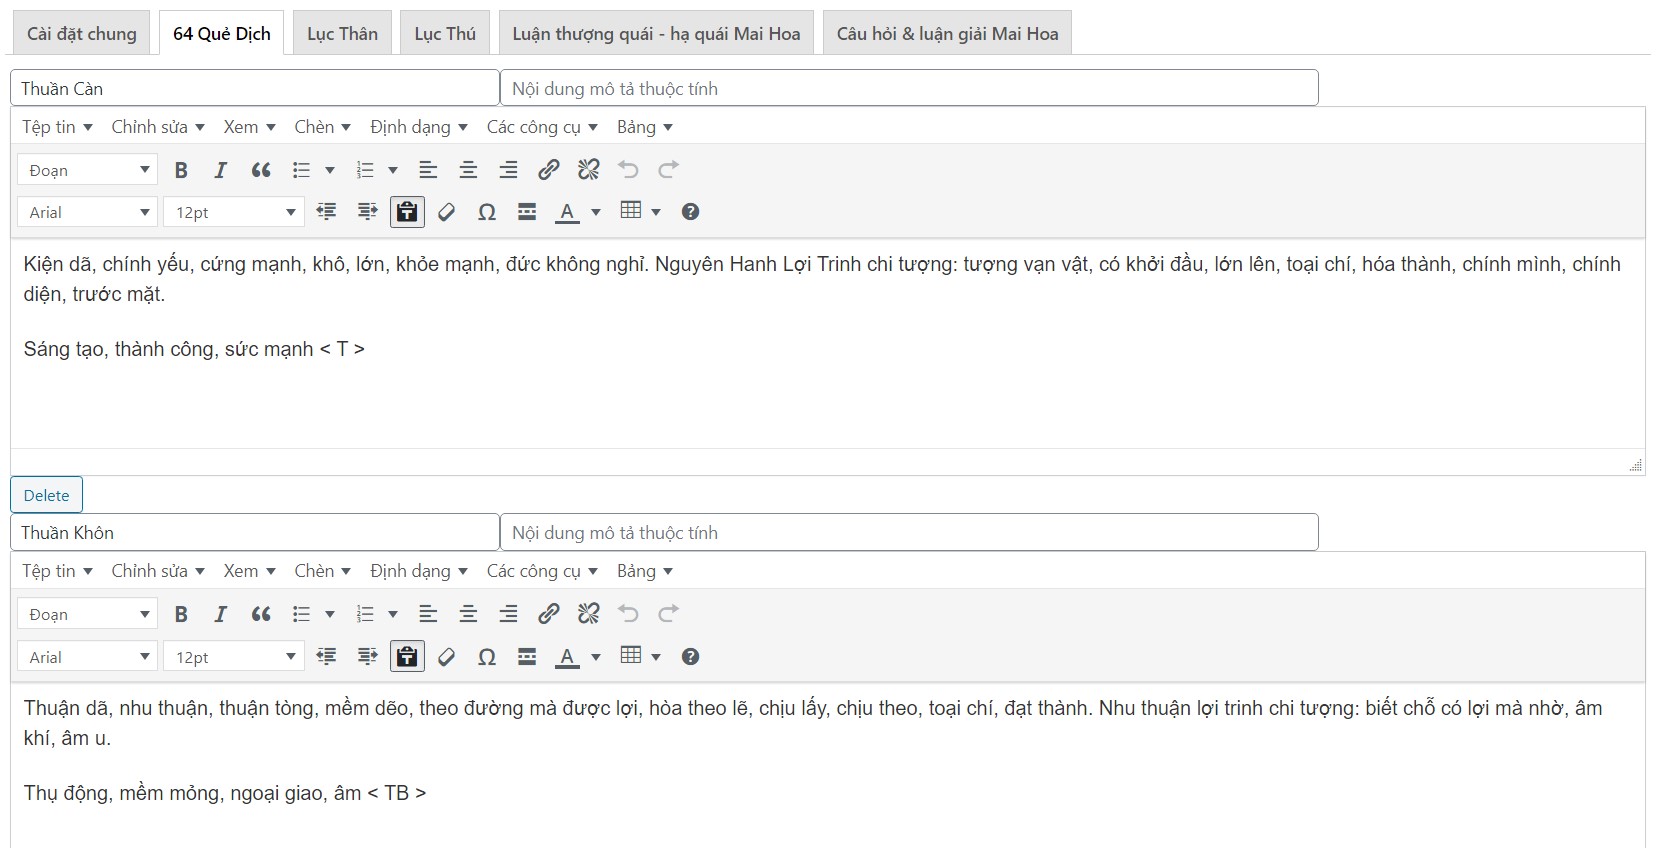Focus description field beside Thuần Khôn
This screenshot has height=848, width=1658.
909,532
